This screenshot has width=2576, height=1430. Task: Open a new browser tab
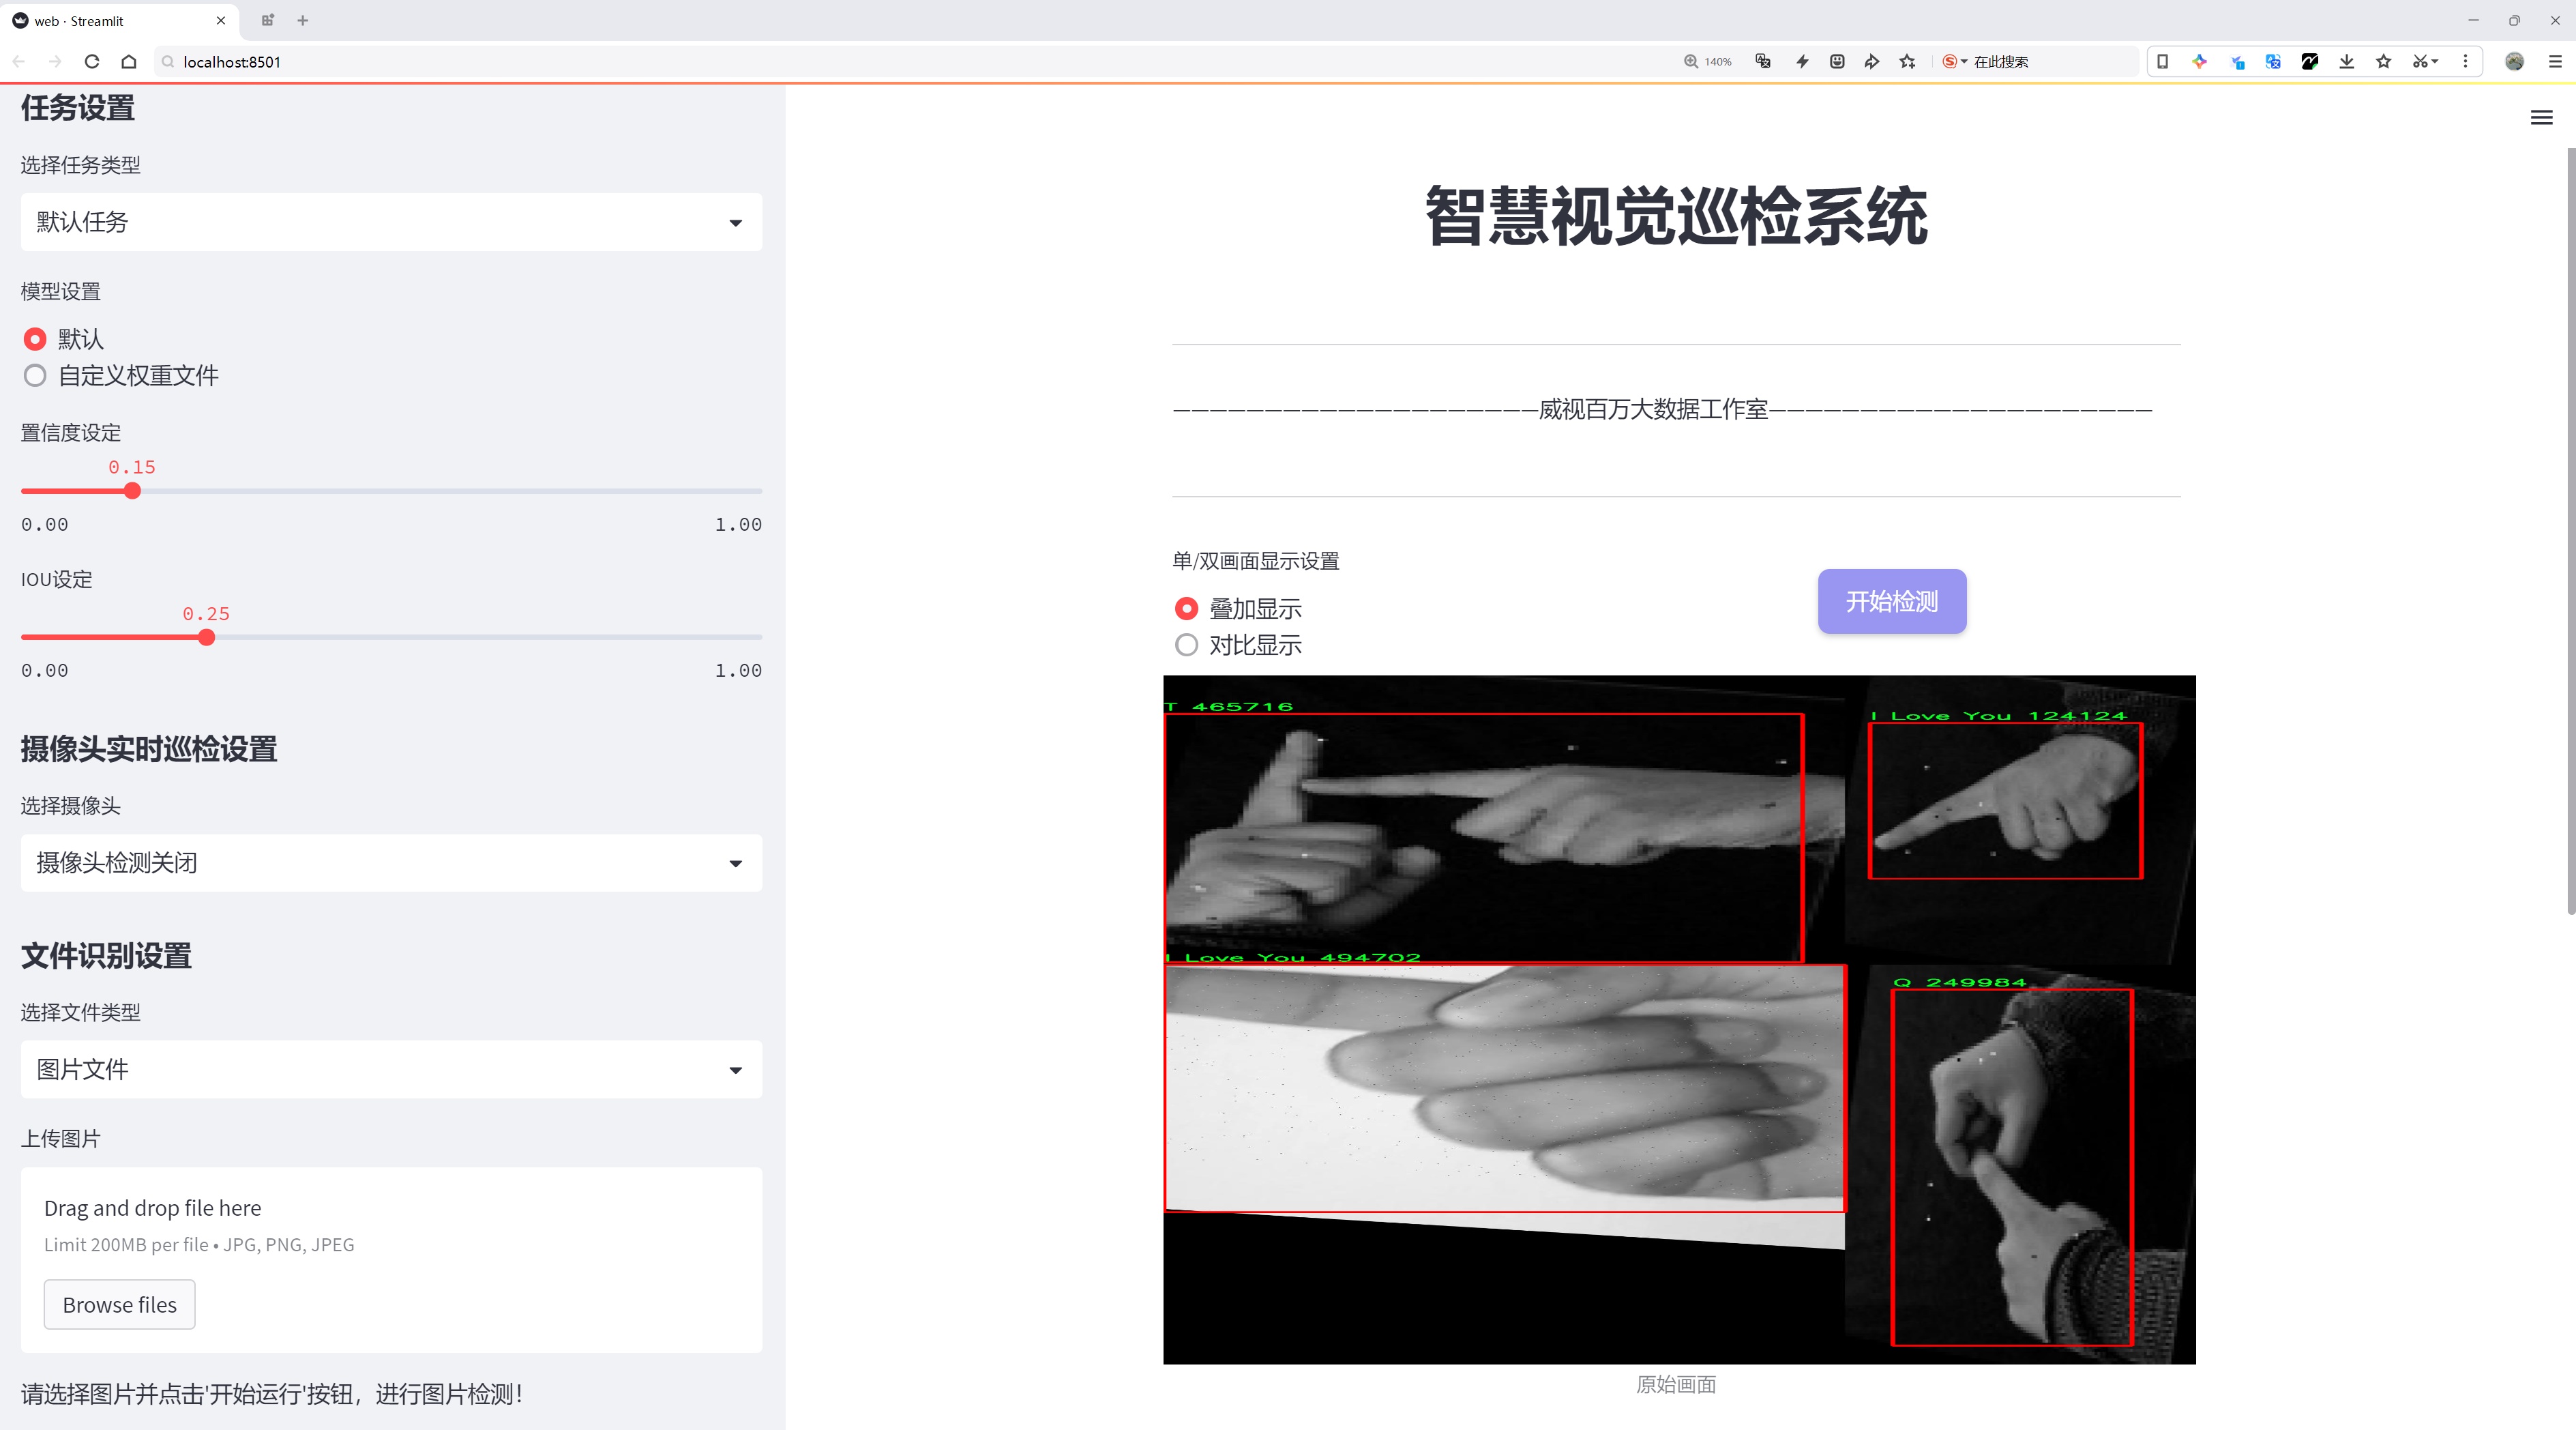tap(303, 20)
